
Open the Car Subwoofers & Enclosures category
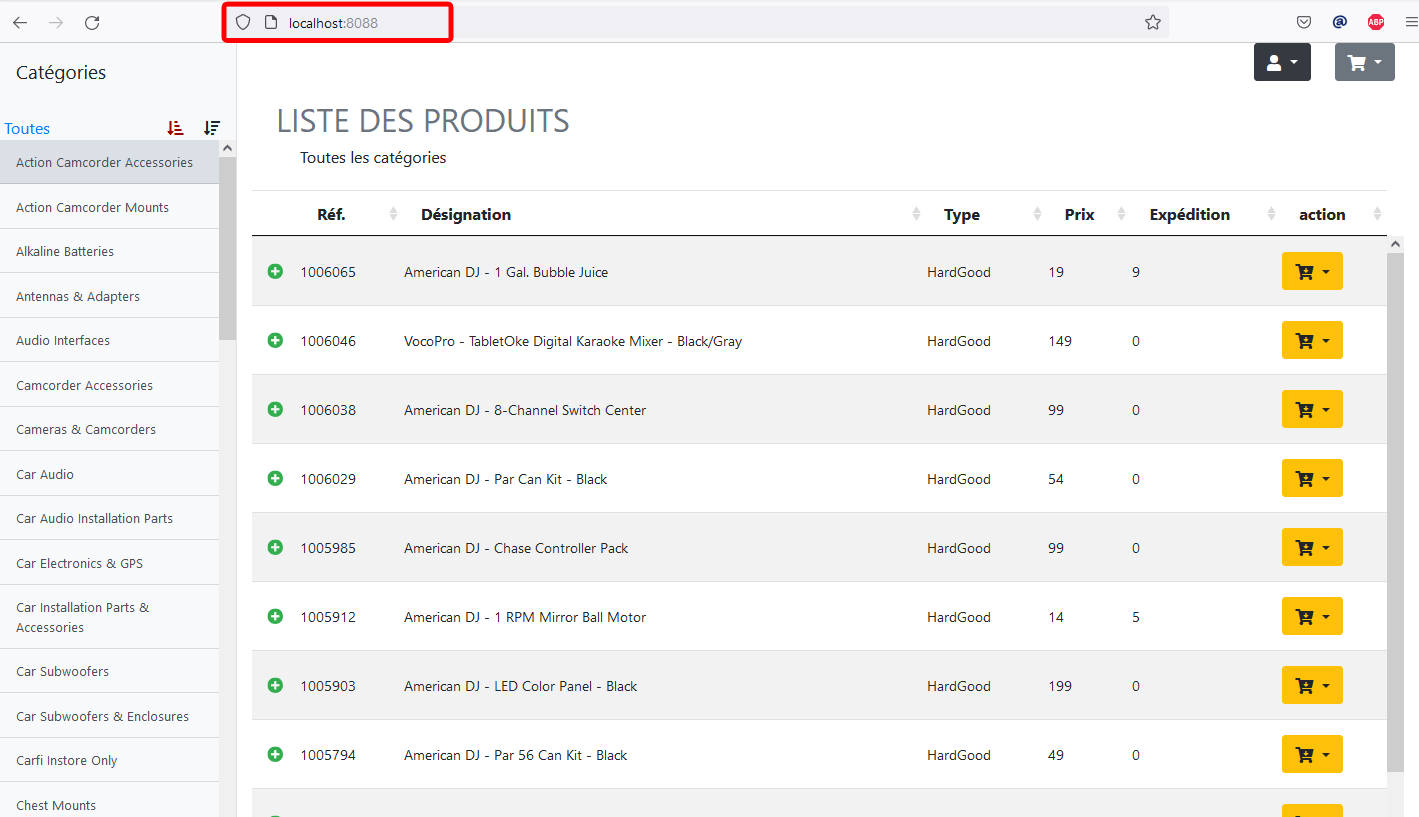pos(109,716)
